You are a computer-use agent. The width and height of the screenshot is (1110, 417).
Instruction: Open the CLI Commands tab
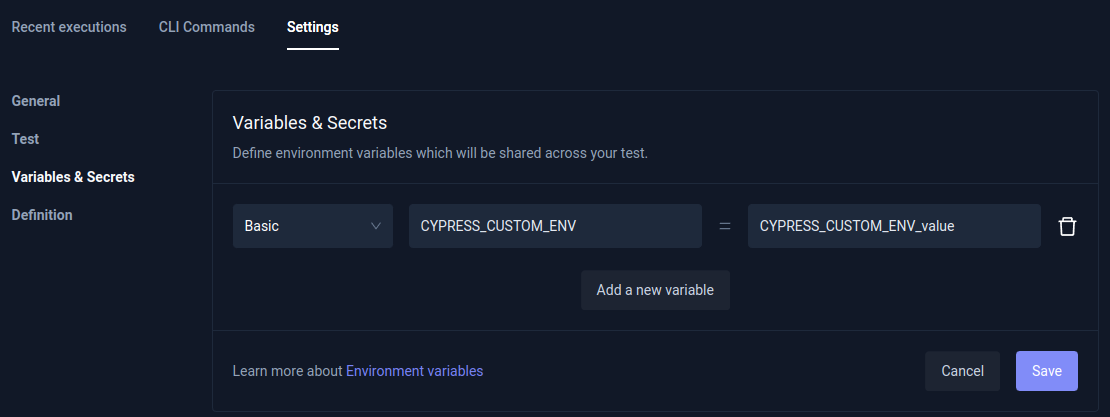tap(206, 27)
